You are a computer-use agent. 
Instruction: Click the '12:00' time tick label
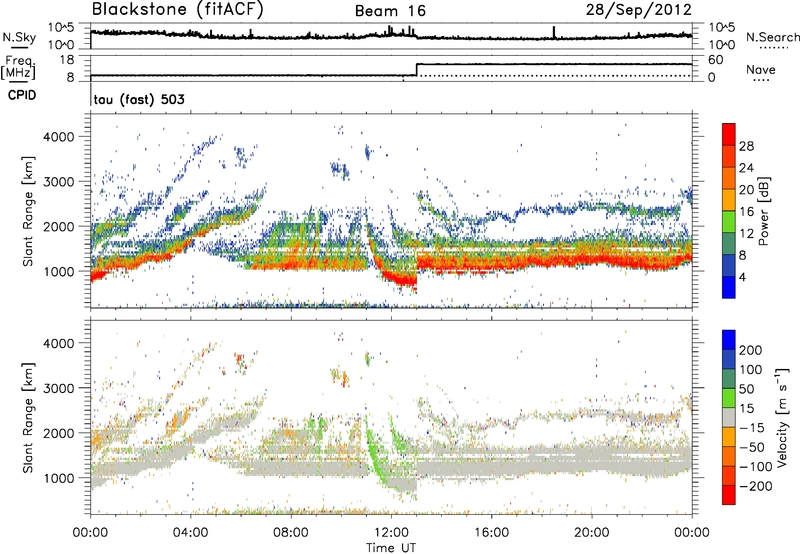(x=391, y=533)
